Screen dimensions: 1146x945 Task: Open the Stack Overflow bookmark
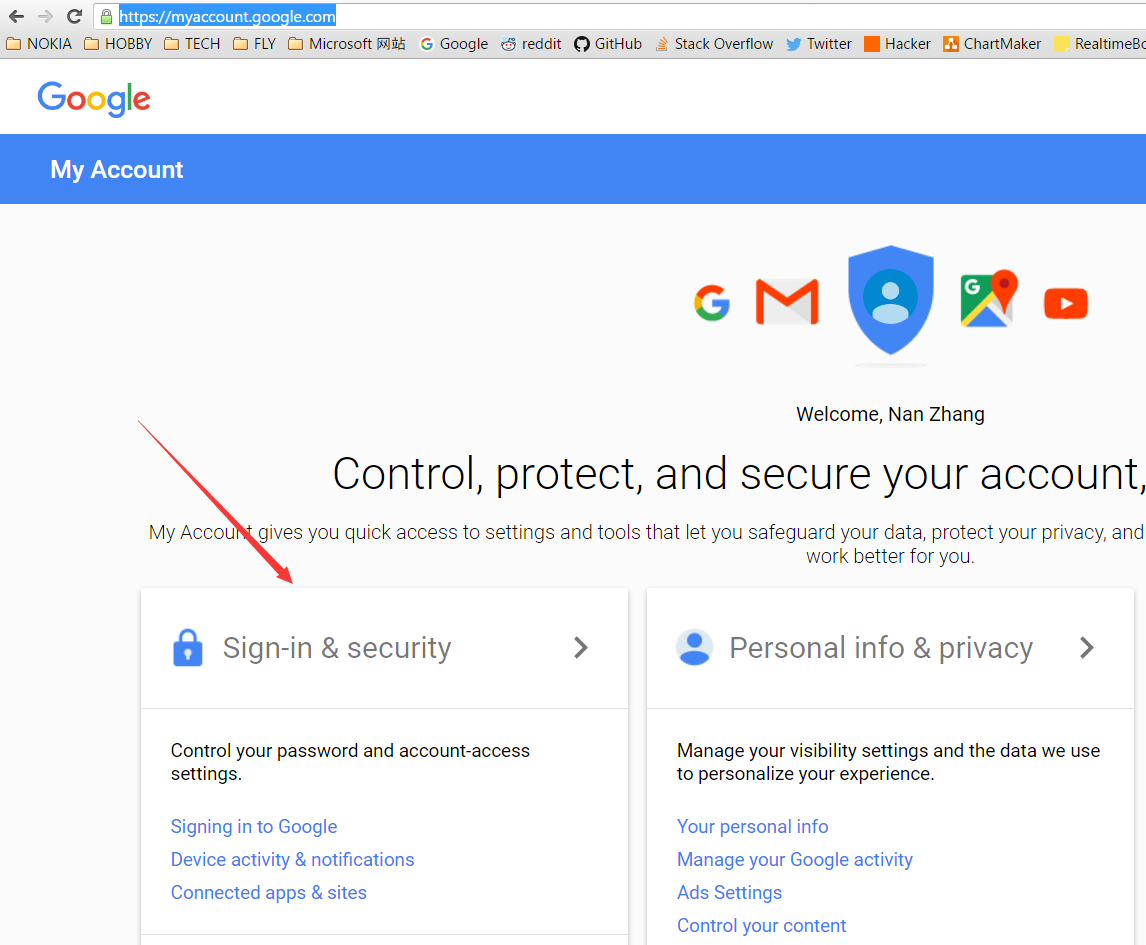[x=714, y=44]
